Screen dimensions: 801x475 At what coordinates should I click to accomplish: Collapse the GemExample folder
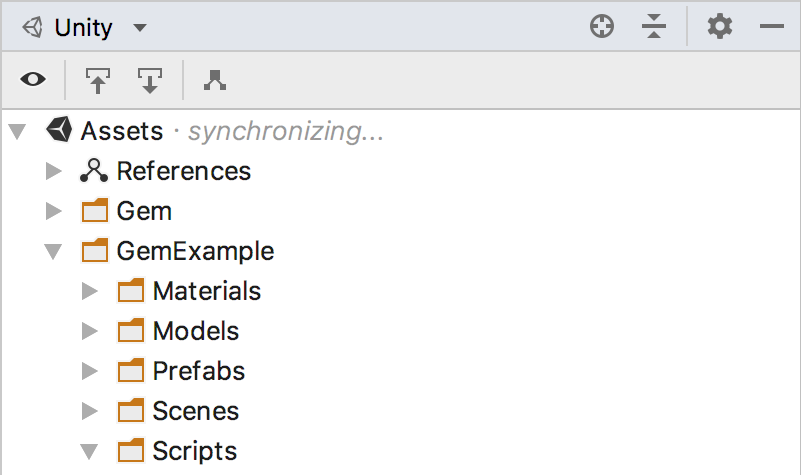[53, 251]
